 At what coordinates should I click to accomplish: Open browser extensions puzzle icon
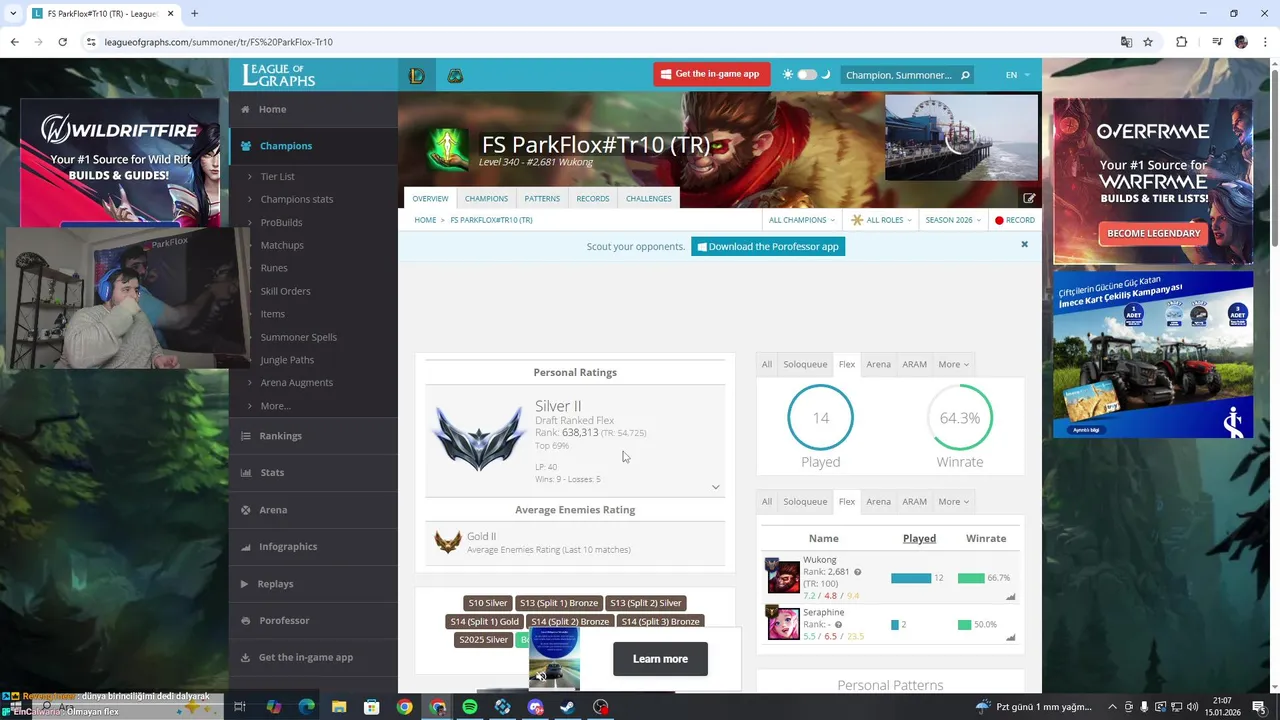(1181, 42)
